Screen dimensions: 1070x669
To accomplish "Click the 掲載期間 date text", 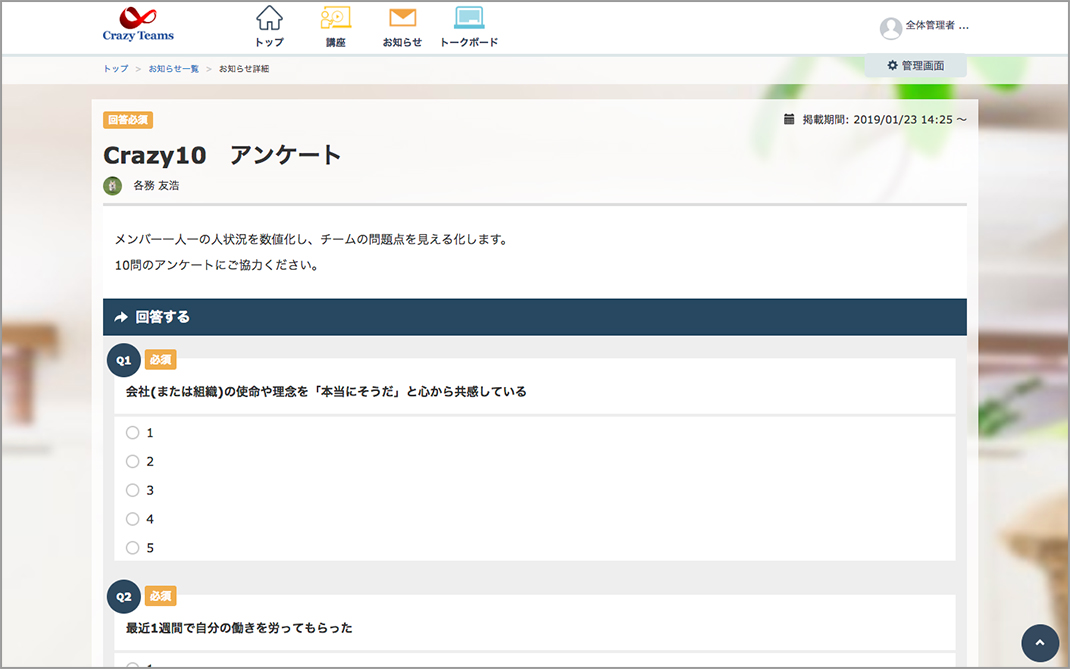I will [884, 119].
